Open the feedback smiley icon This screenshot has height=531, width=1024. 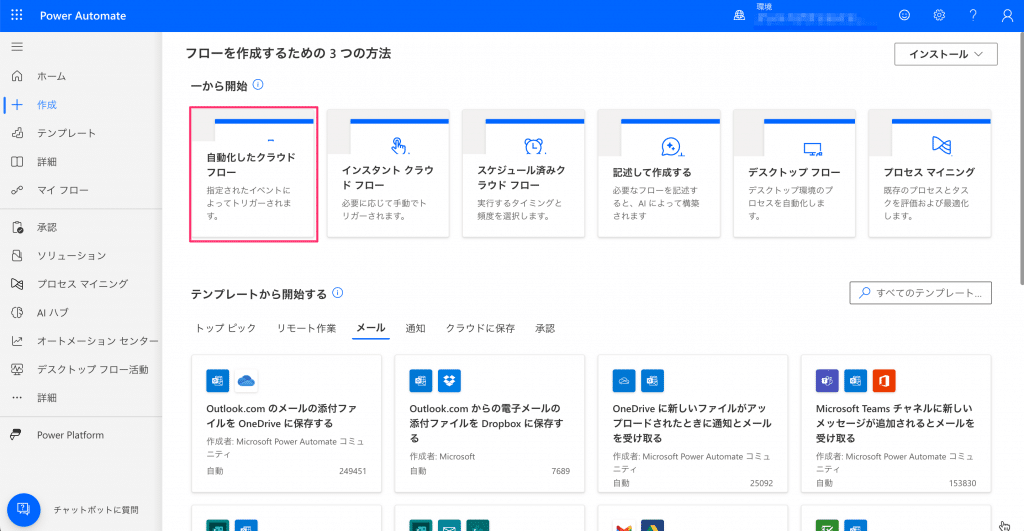coord(904,15)
